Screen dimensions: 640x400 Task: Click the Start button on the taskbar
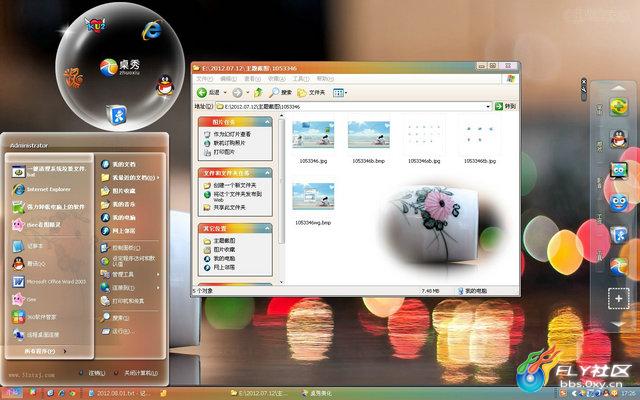click(x=11, y=393)
